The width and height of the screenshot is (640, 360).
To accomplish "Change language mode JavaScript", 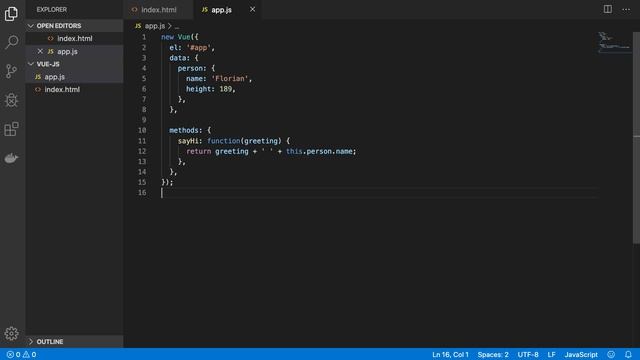I will [x=581, y=354].
